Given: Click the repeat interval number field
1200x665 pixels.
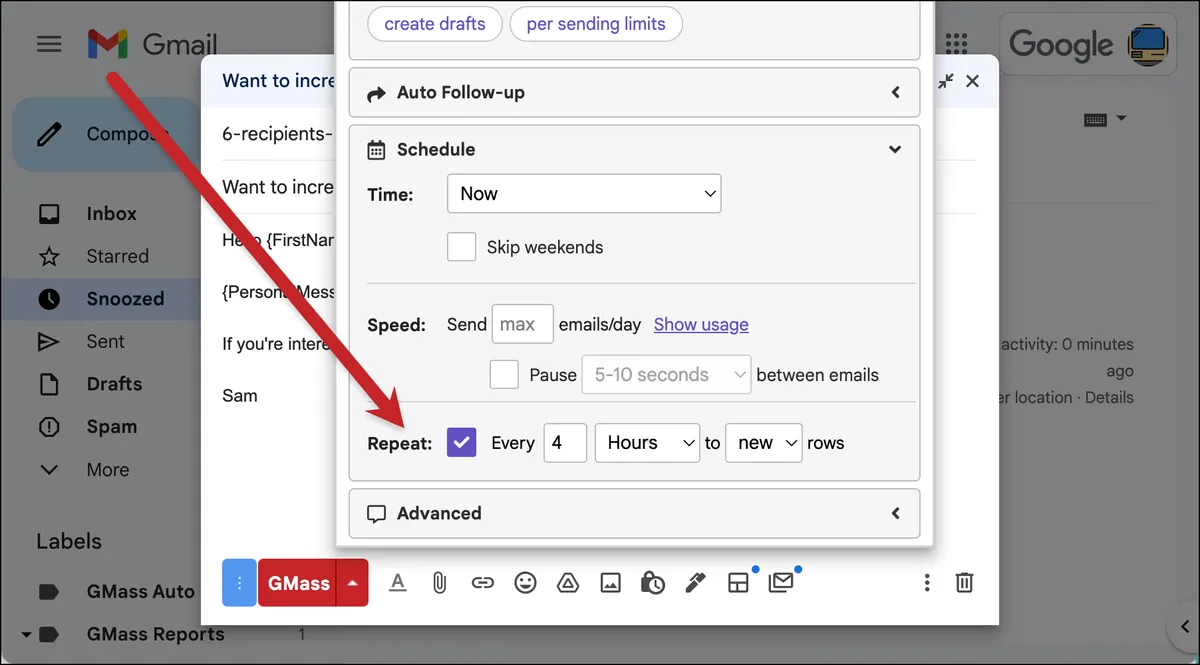Looking at the screenshot, I should coord(565,443).
